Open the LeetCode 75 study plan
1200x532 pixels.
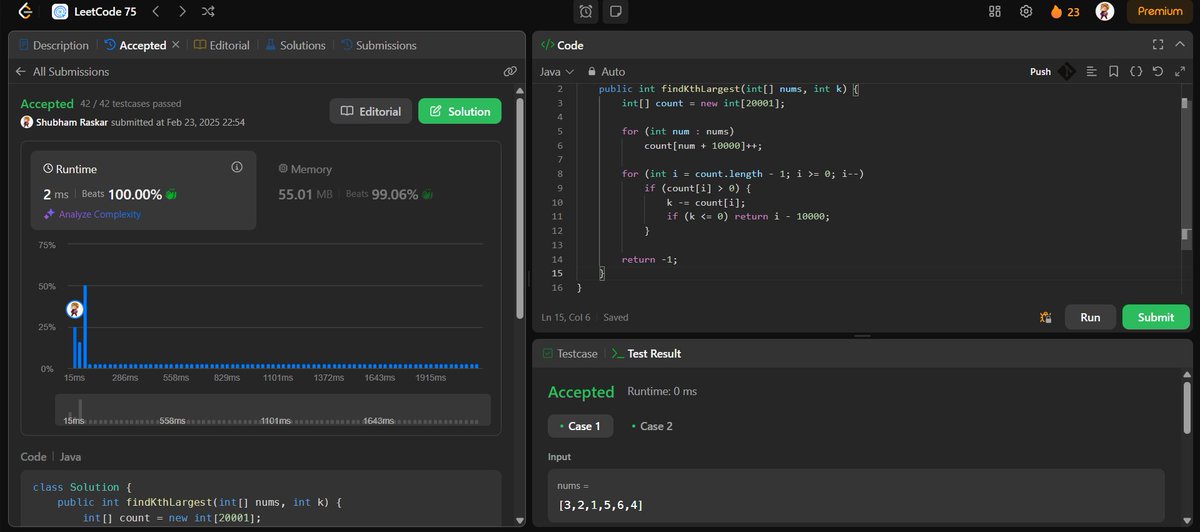pos(92,12)
